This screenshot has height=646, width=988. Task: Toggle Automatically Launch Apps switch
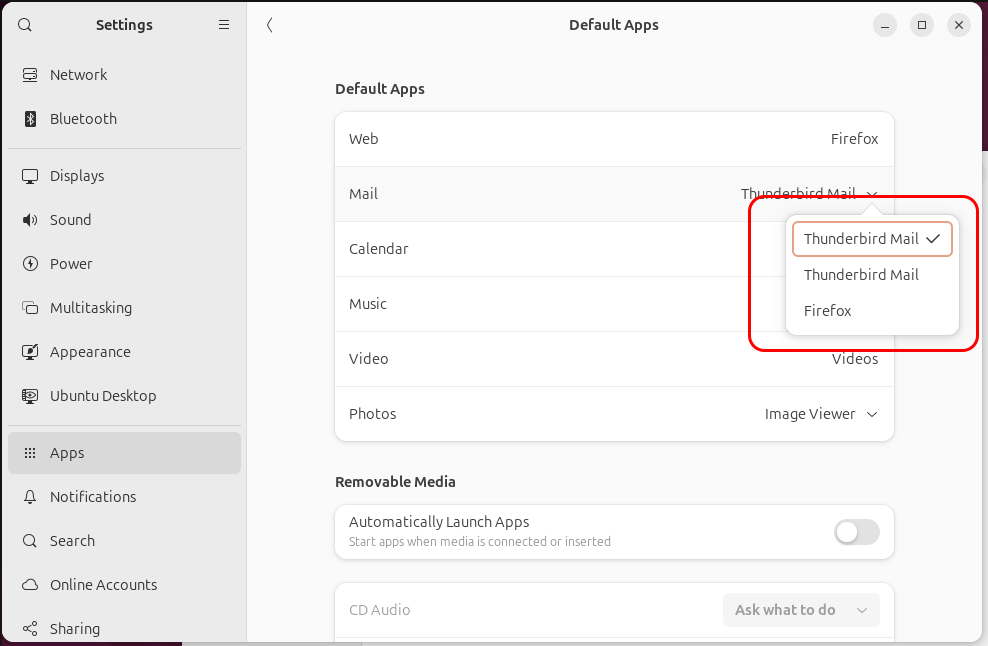tap(857, 532)
